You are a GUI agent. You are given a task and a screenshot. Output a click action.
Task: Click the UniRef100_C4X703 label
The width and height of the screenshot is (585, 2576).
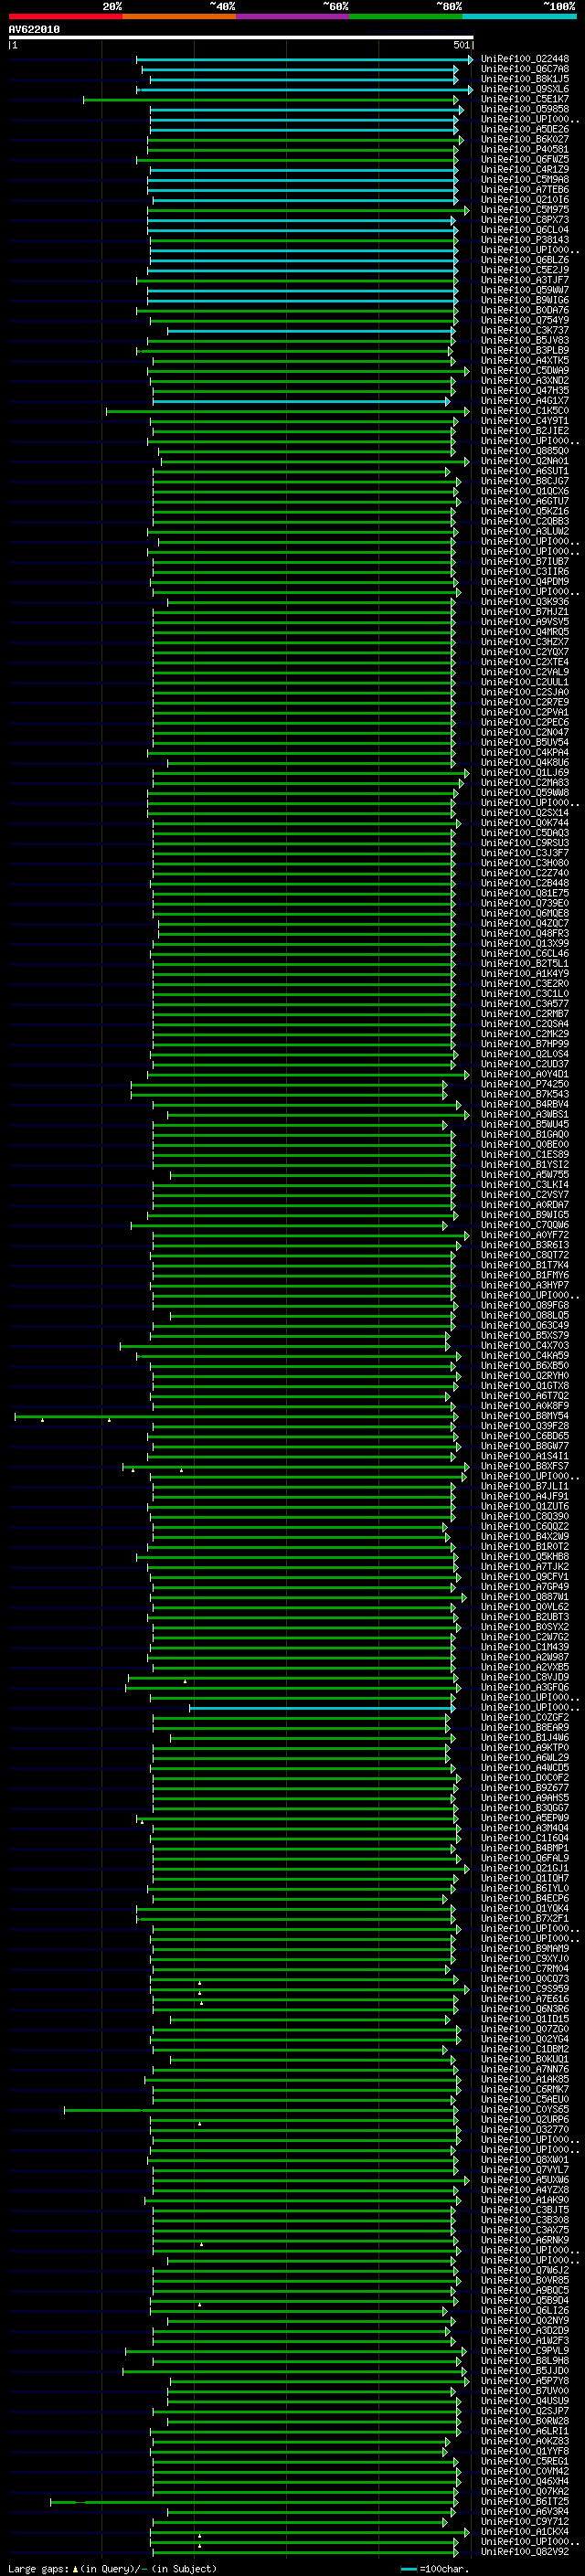(x=524, y=1346)
